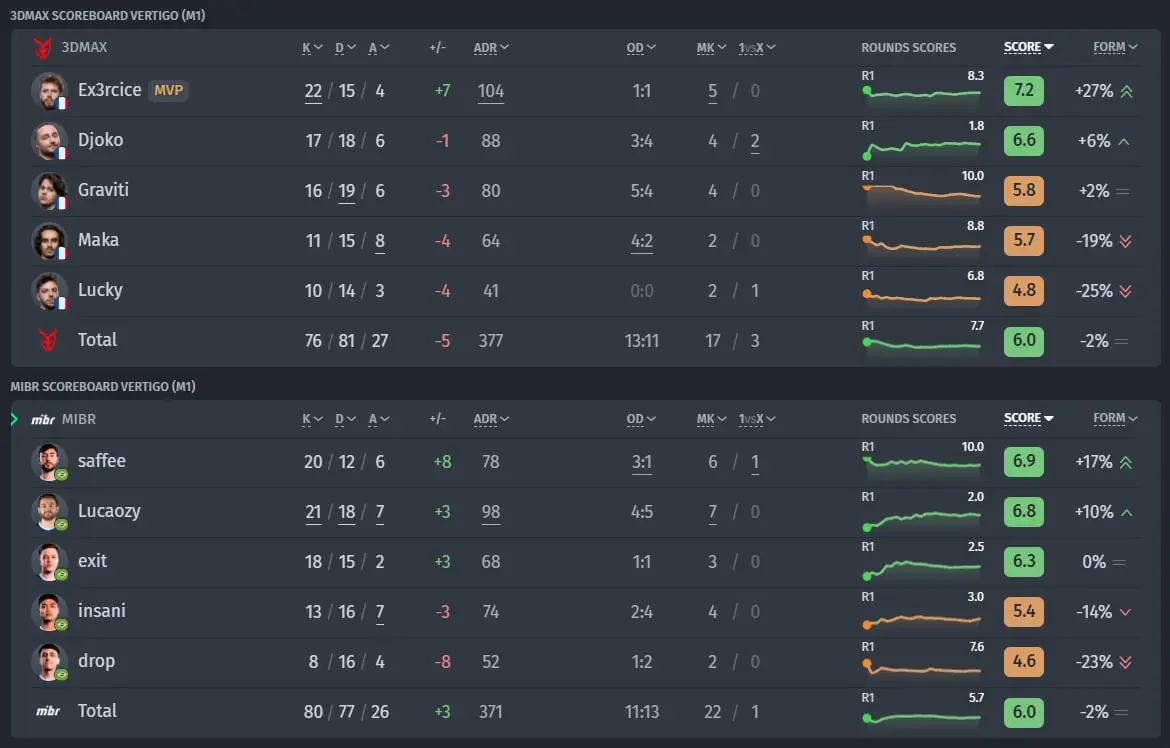Sort 3DMAX table by 1vsX

[x=757, y=48]
